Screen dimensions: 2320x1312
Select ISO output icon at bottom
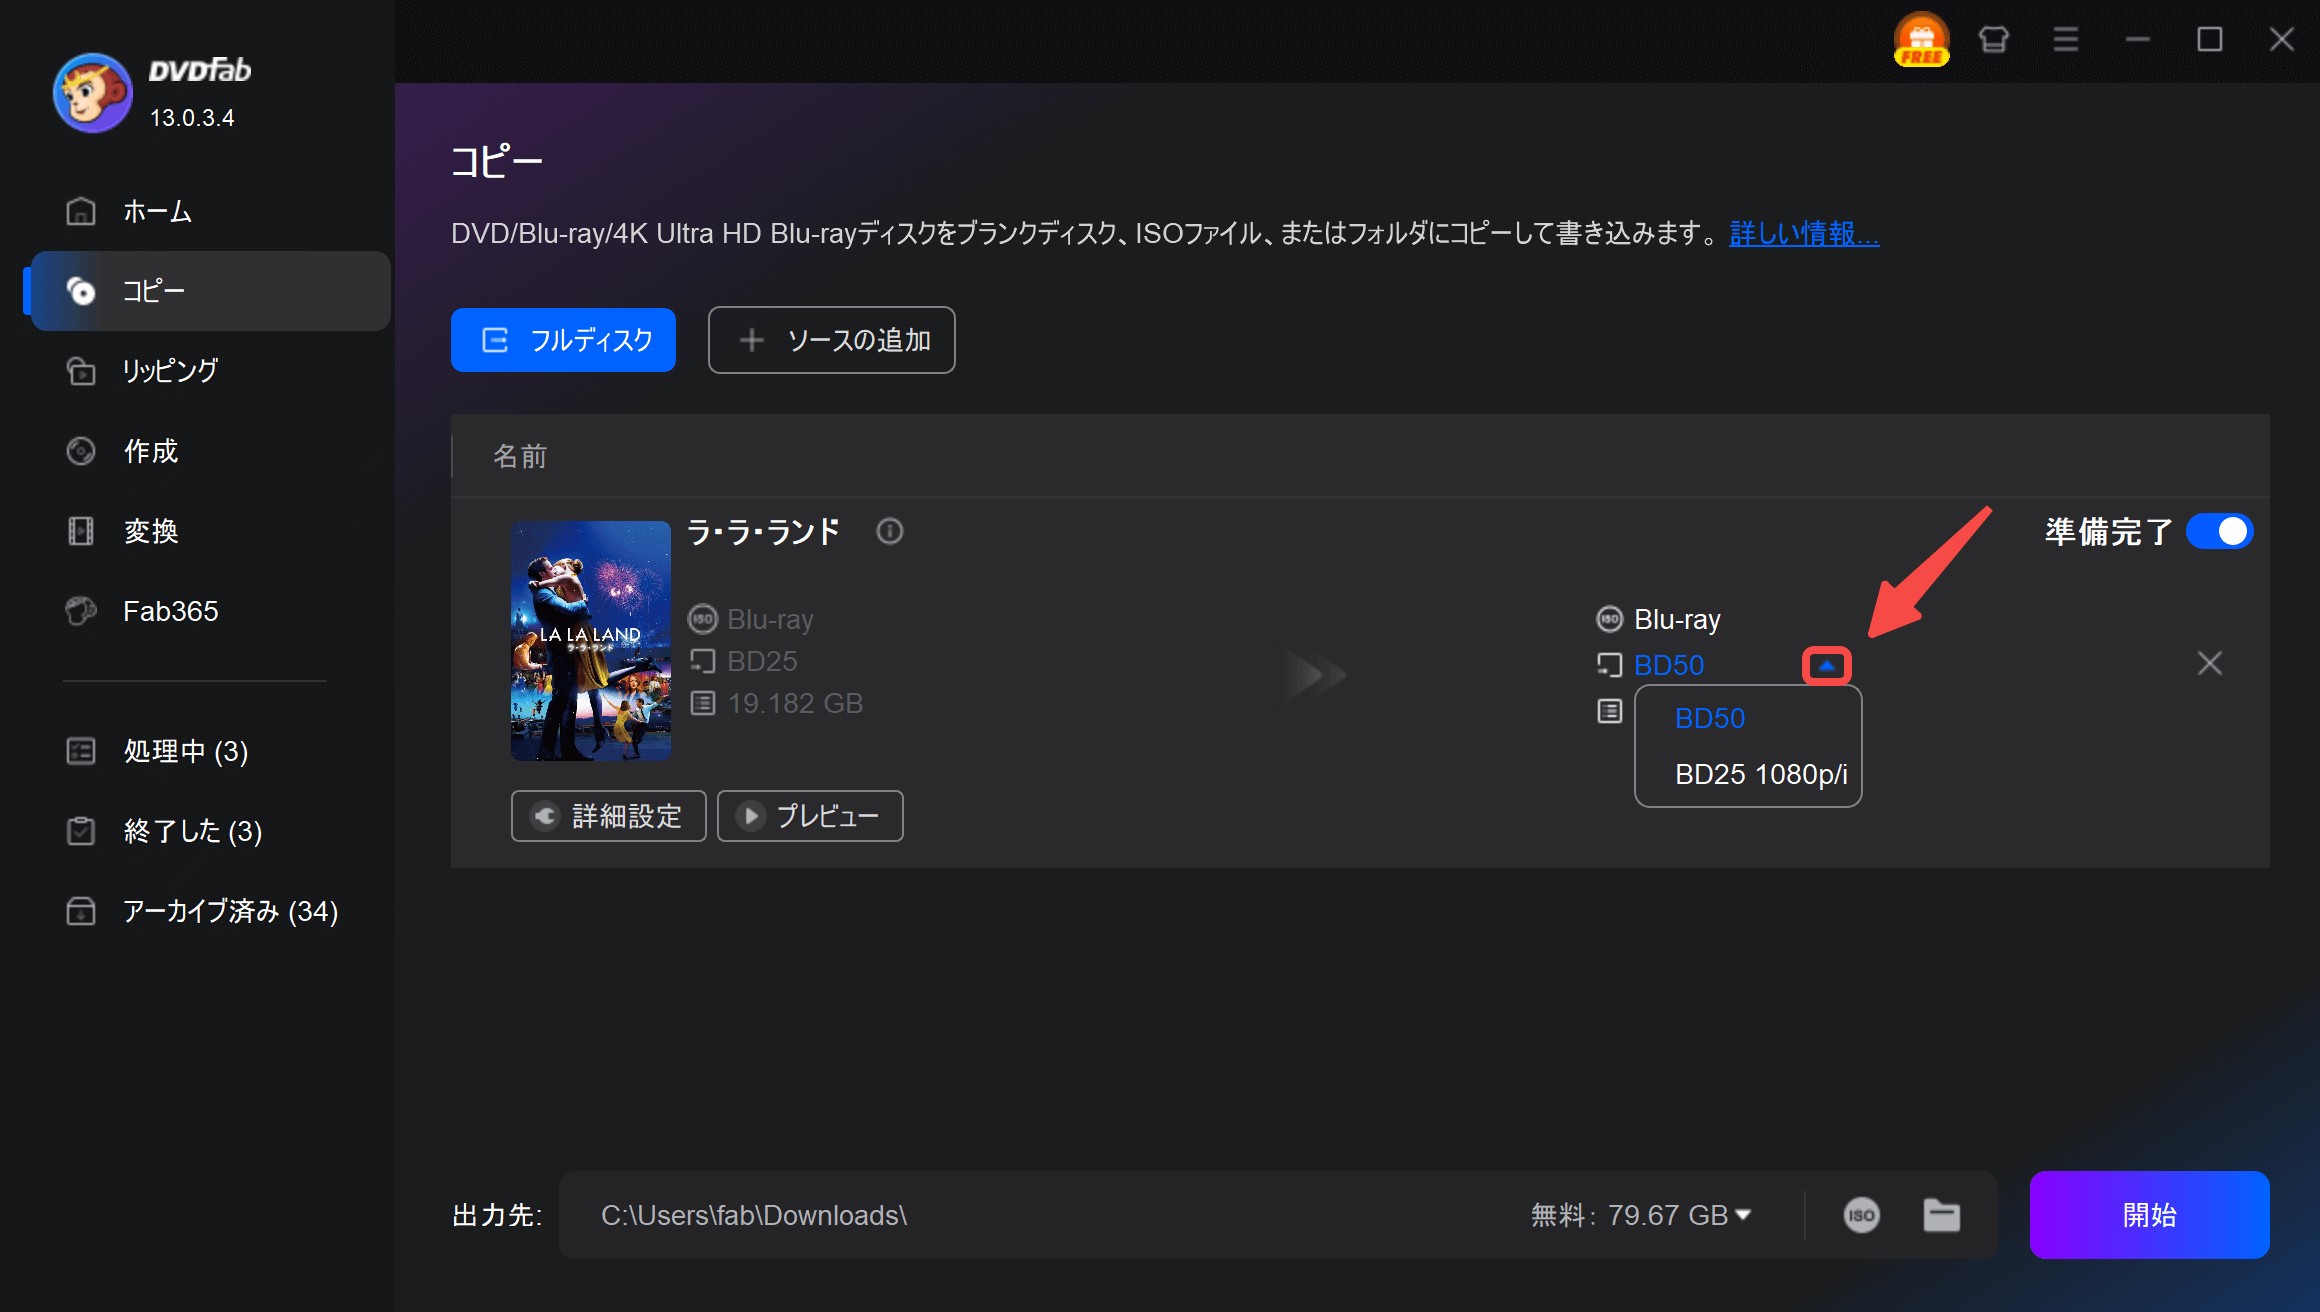tap(1861, 1215)
